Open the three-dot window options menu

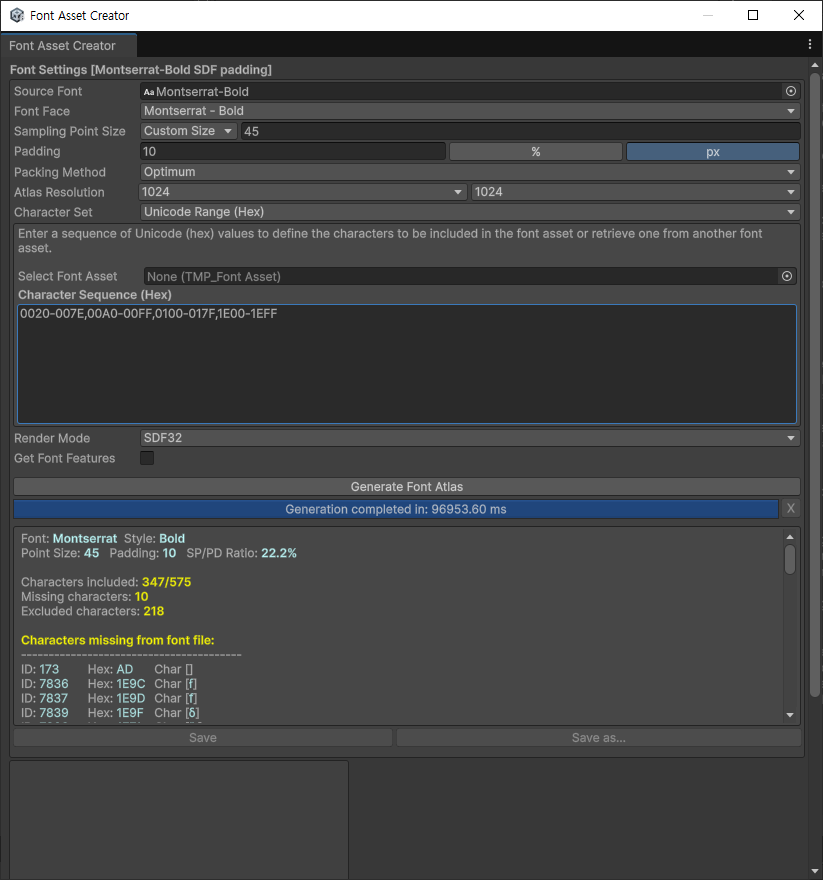pos(810,44)
